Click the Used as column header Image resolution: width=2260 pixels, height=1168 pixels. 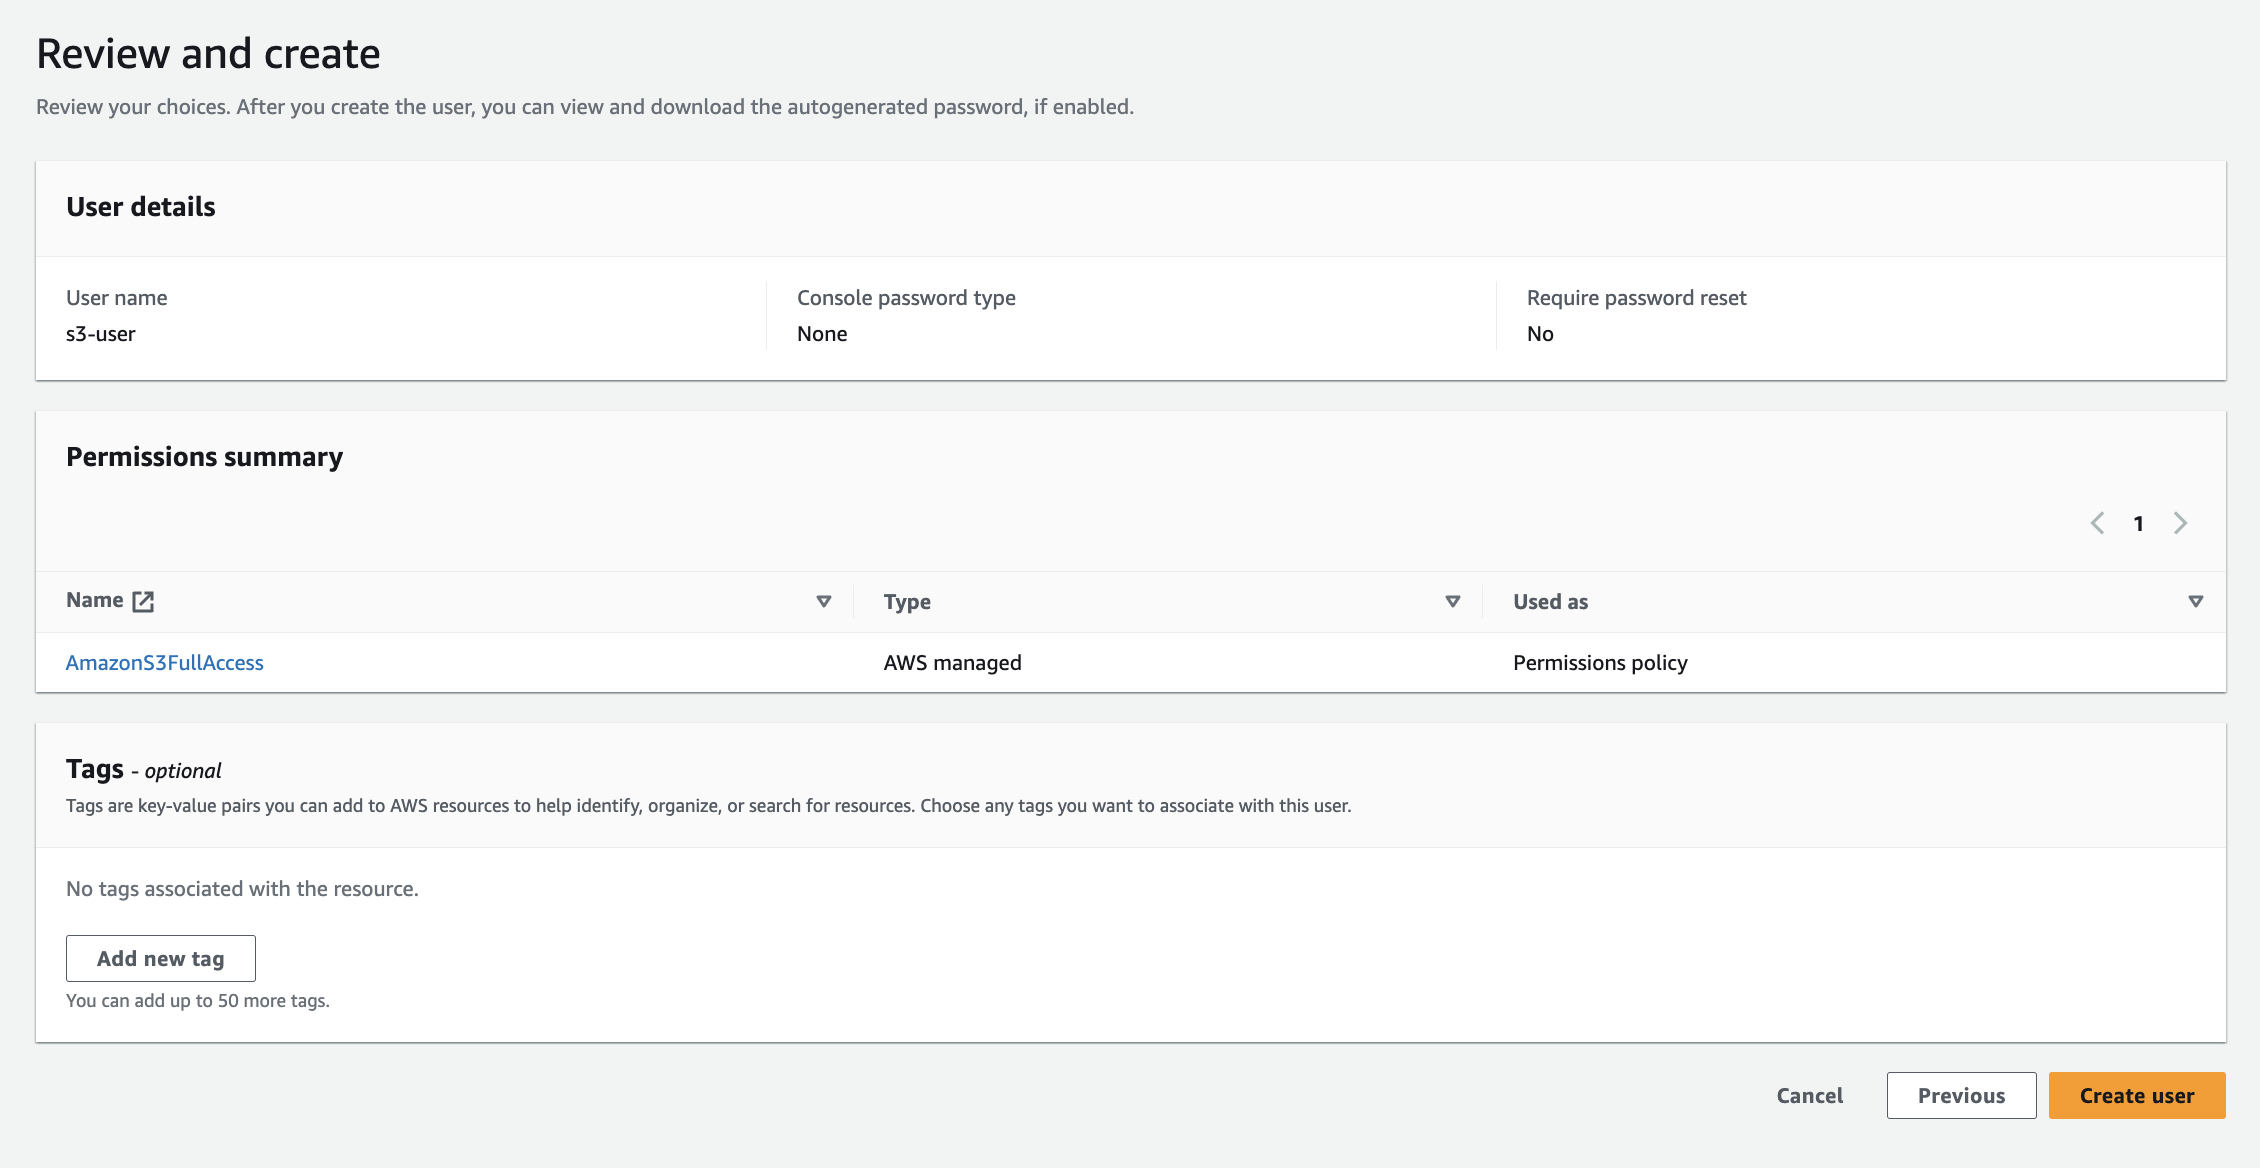pos(1550,602)
